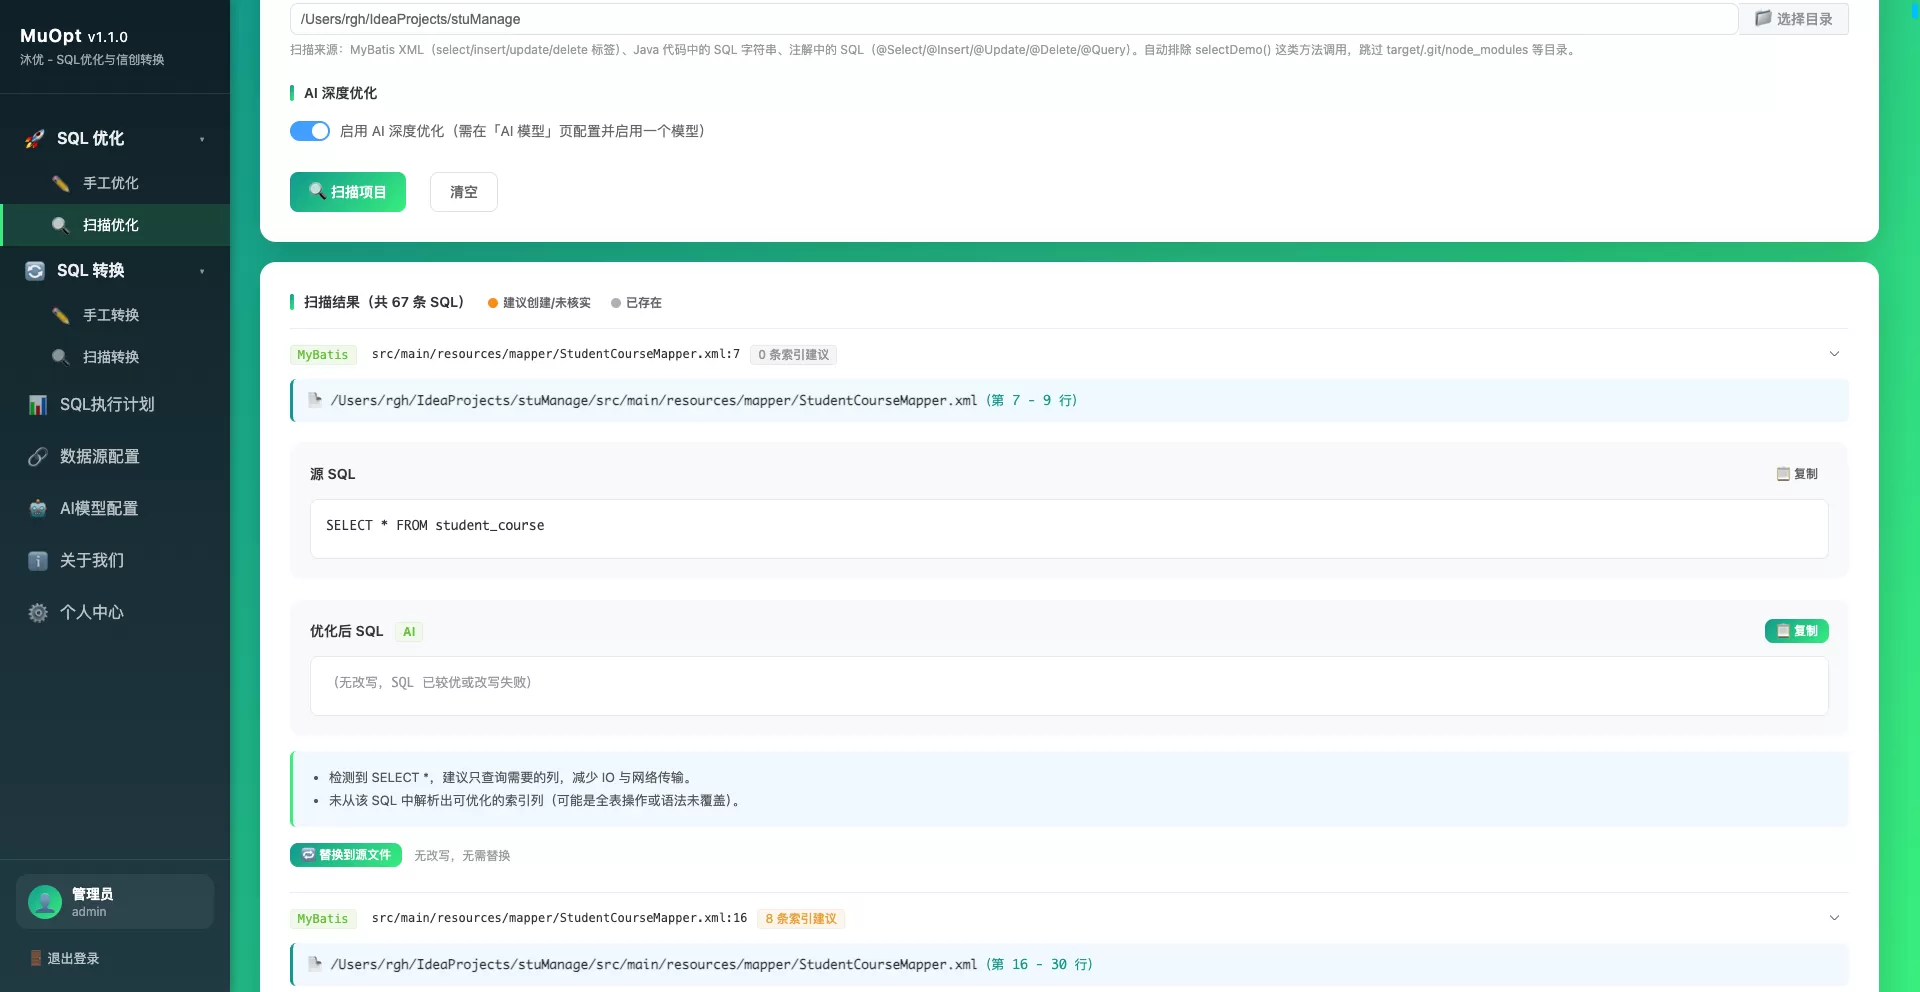This screenshot has height=992, width=1920.
Task: Toggle the 启用 AI 深度优化 switch
Action: (x=310, y=131)
